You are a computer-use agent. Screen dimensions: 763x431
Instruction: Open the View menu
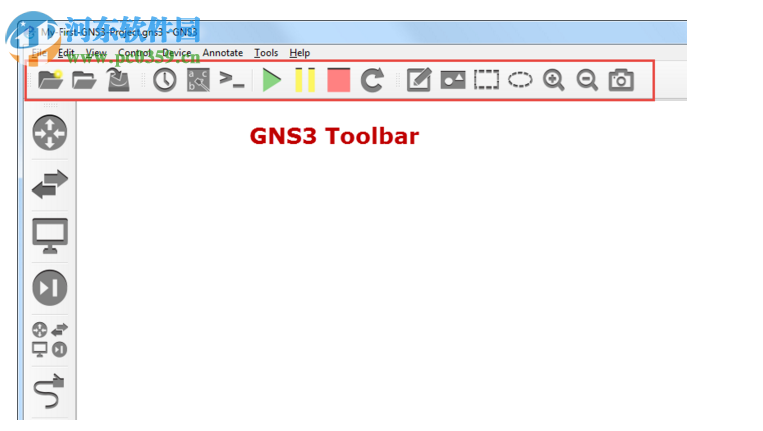[96, 53]
